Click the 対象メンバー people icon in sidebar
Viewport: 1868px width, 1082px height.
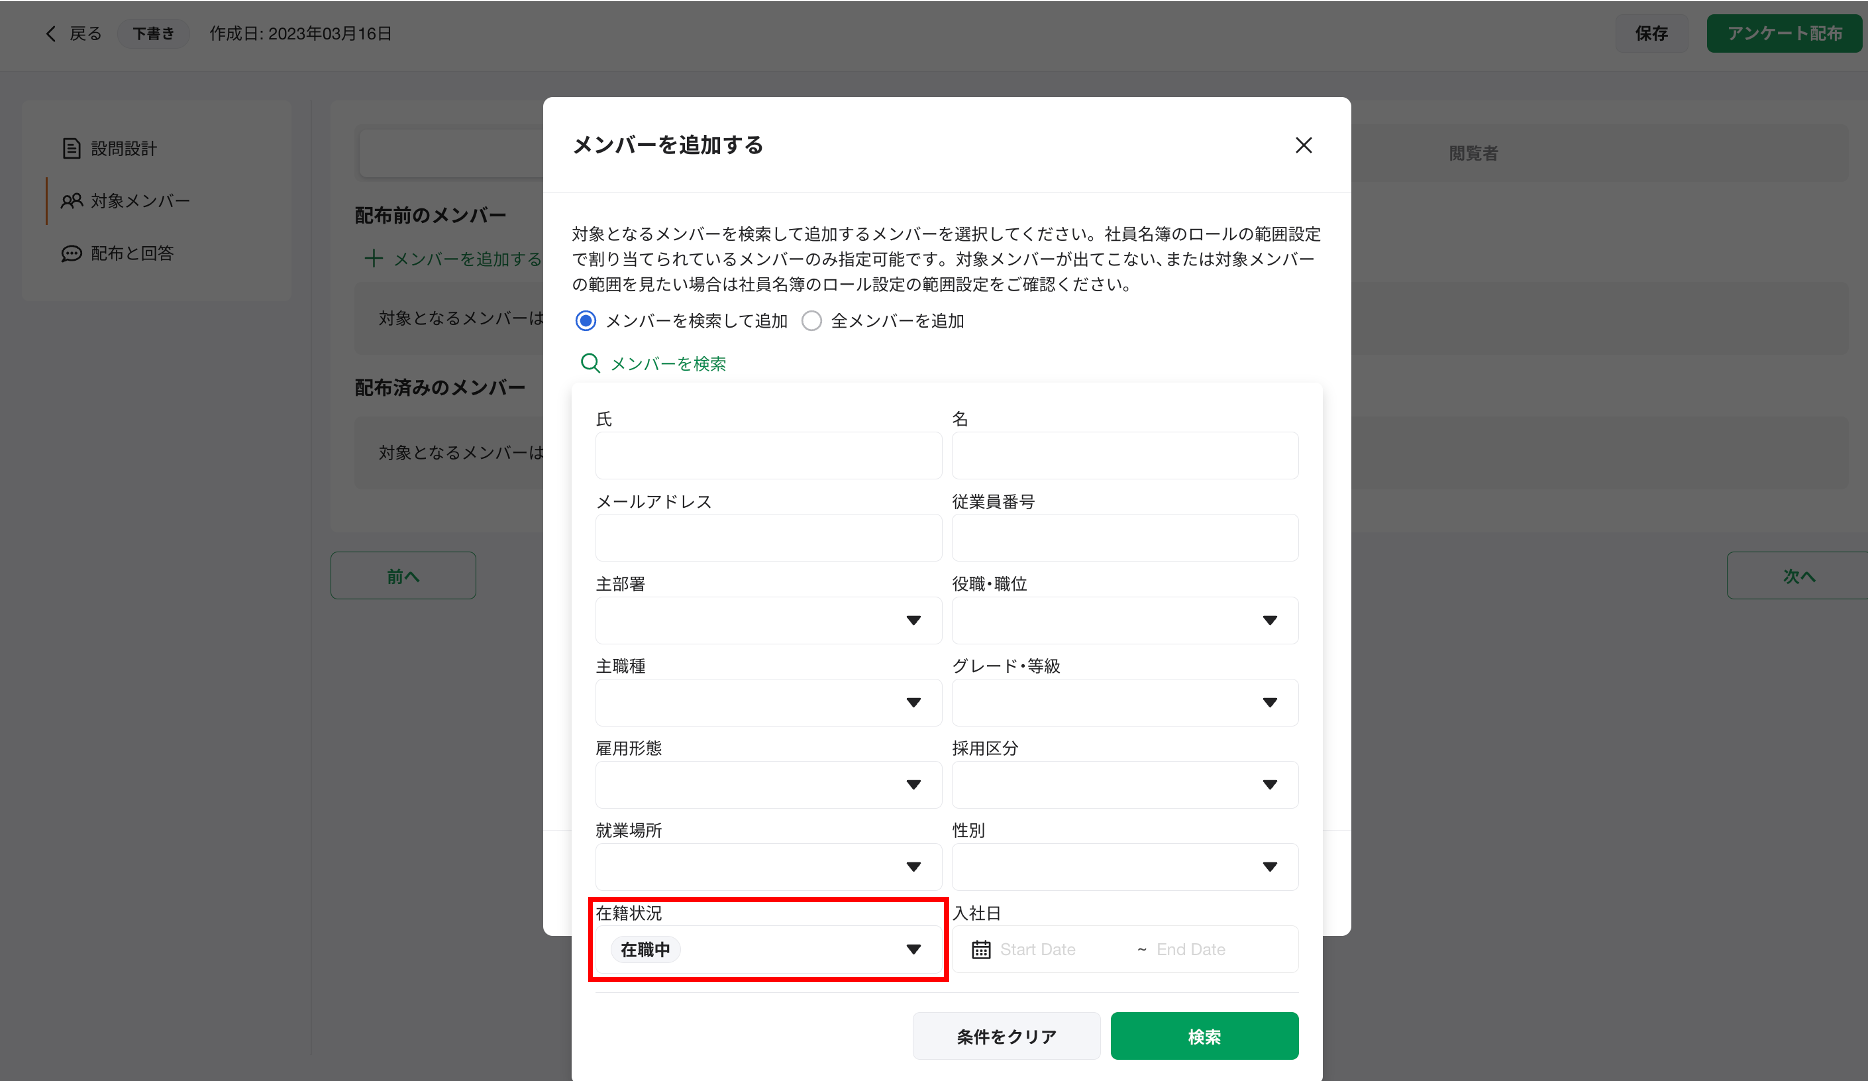71,201
